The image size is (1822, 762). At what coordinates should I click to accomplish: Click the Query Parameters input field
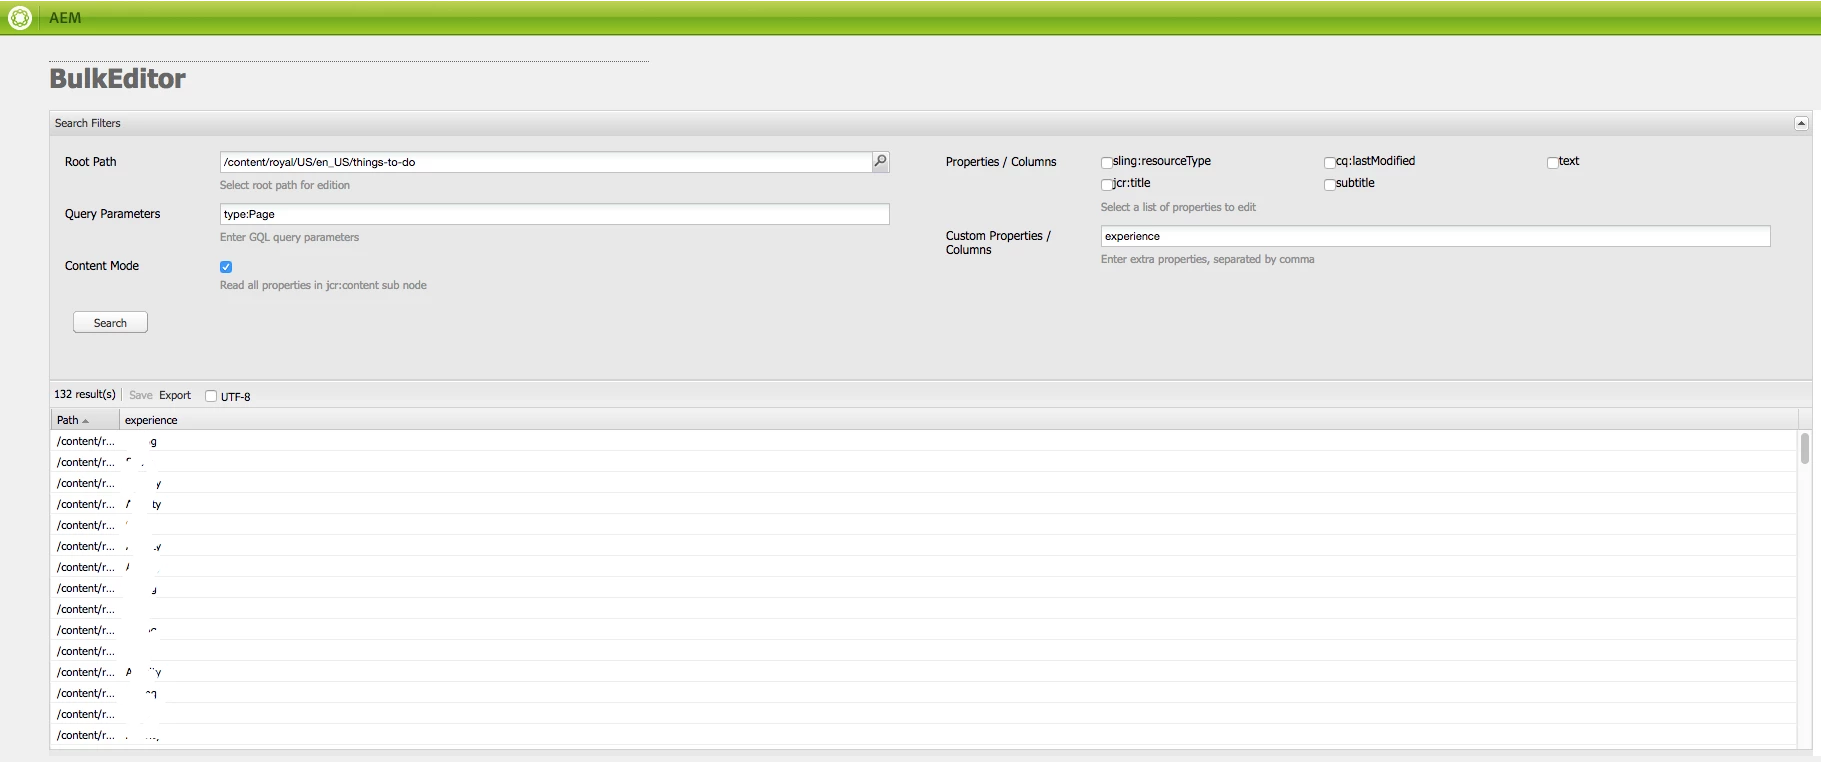[554, 214]
